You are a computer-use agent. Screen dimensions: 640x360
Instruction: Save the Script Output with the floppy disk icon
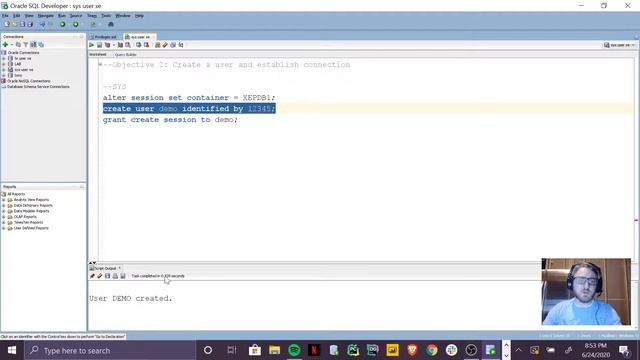tap(107, 276)
